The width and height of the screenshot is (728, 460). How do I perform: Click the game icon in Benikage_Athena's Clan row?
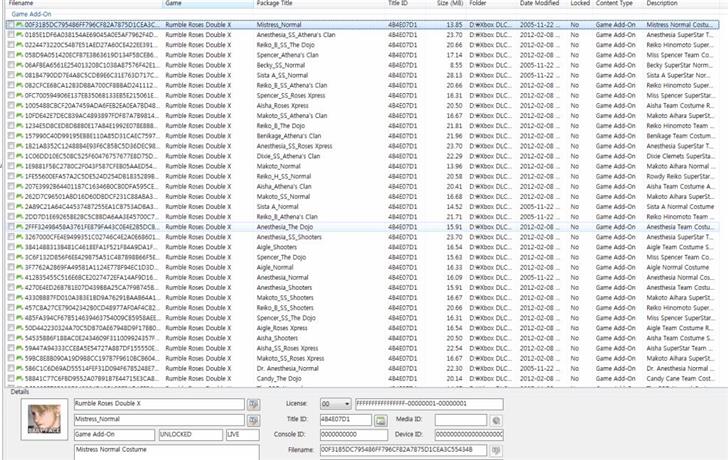[20, 136]
